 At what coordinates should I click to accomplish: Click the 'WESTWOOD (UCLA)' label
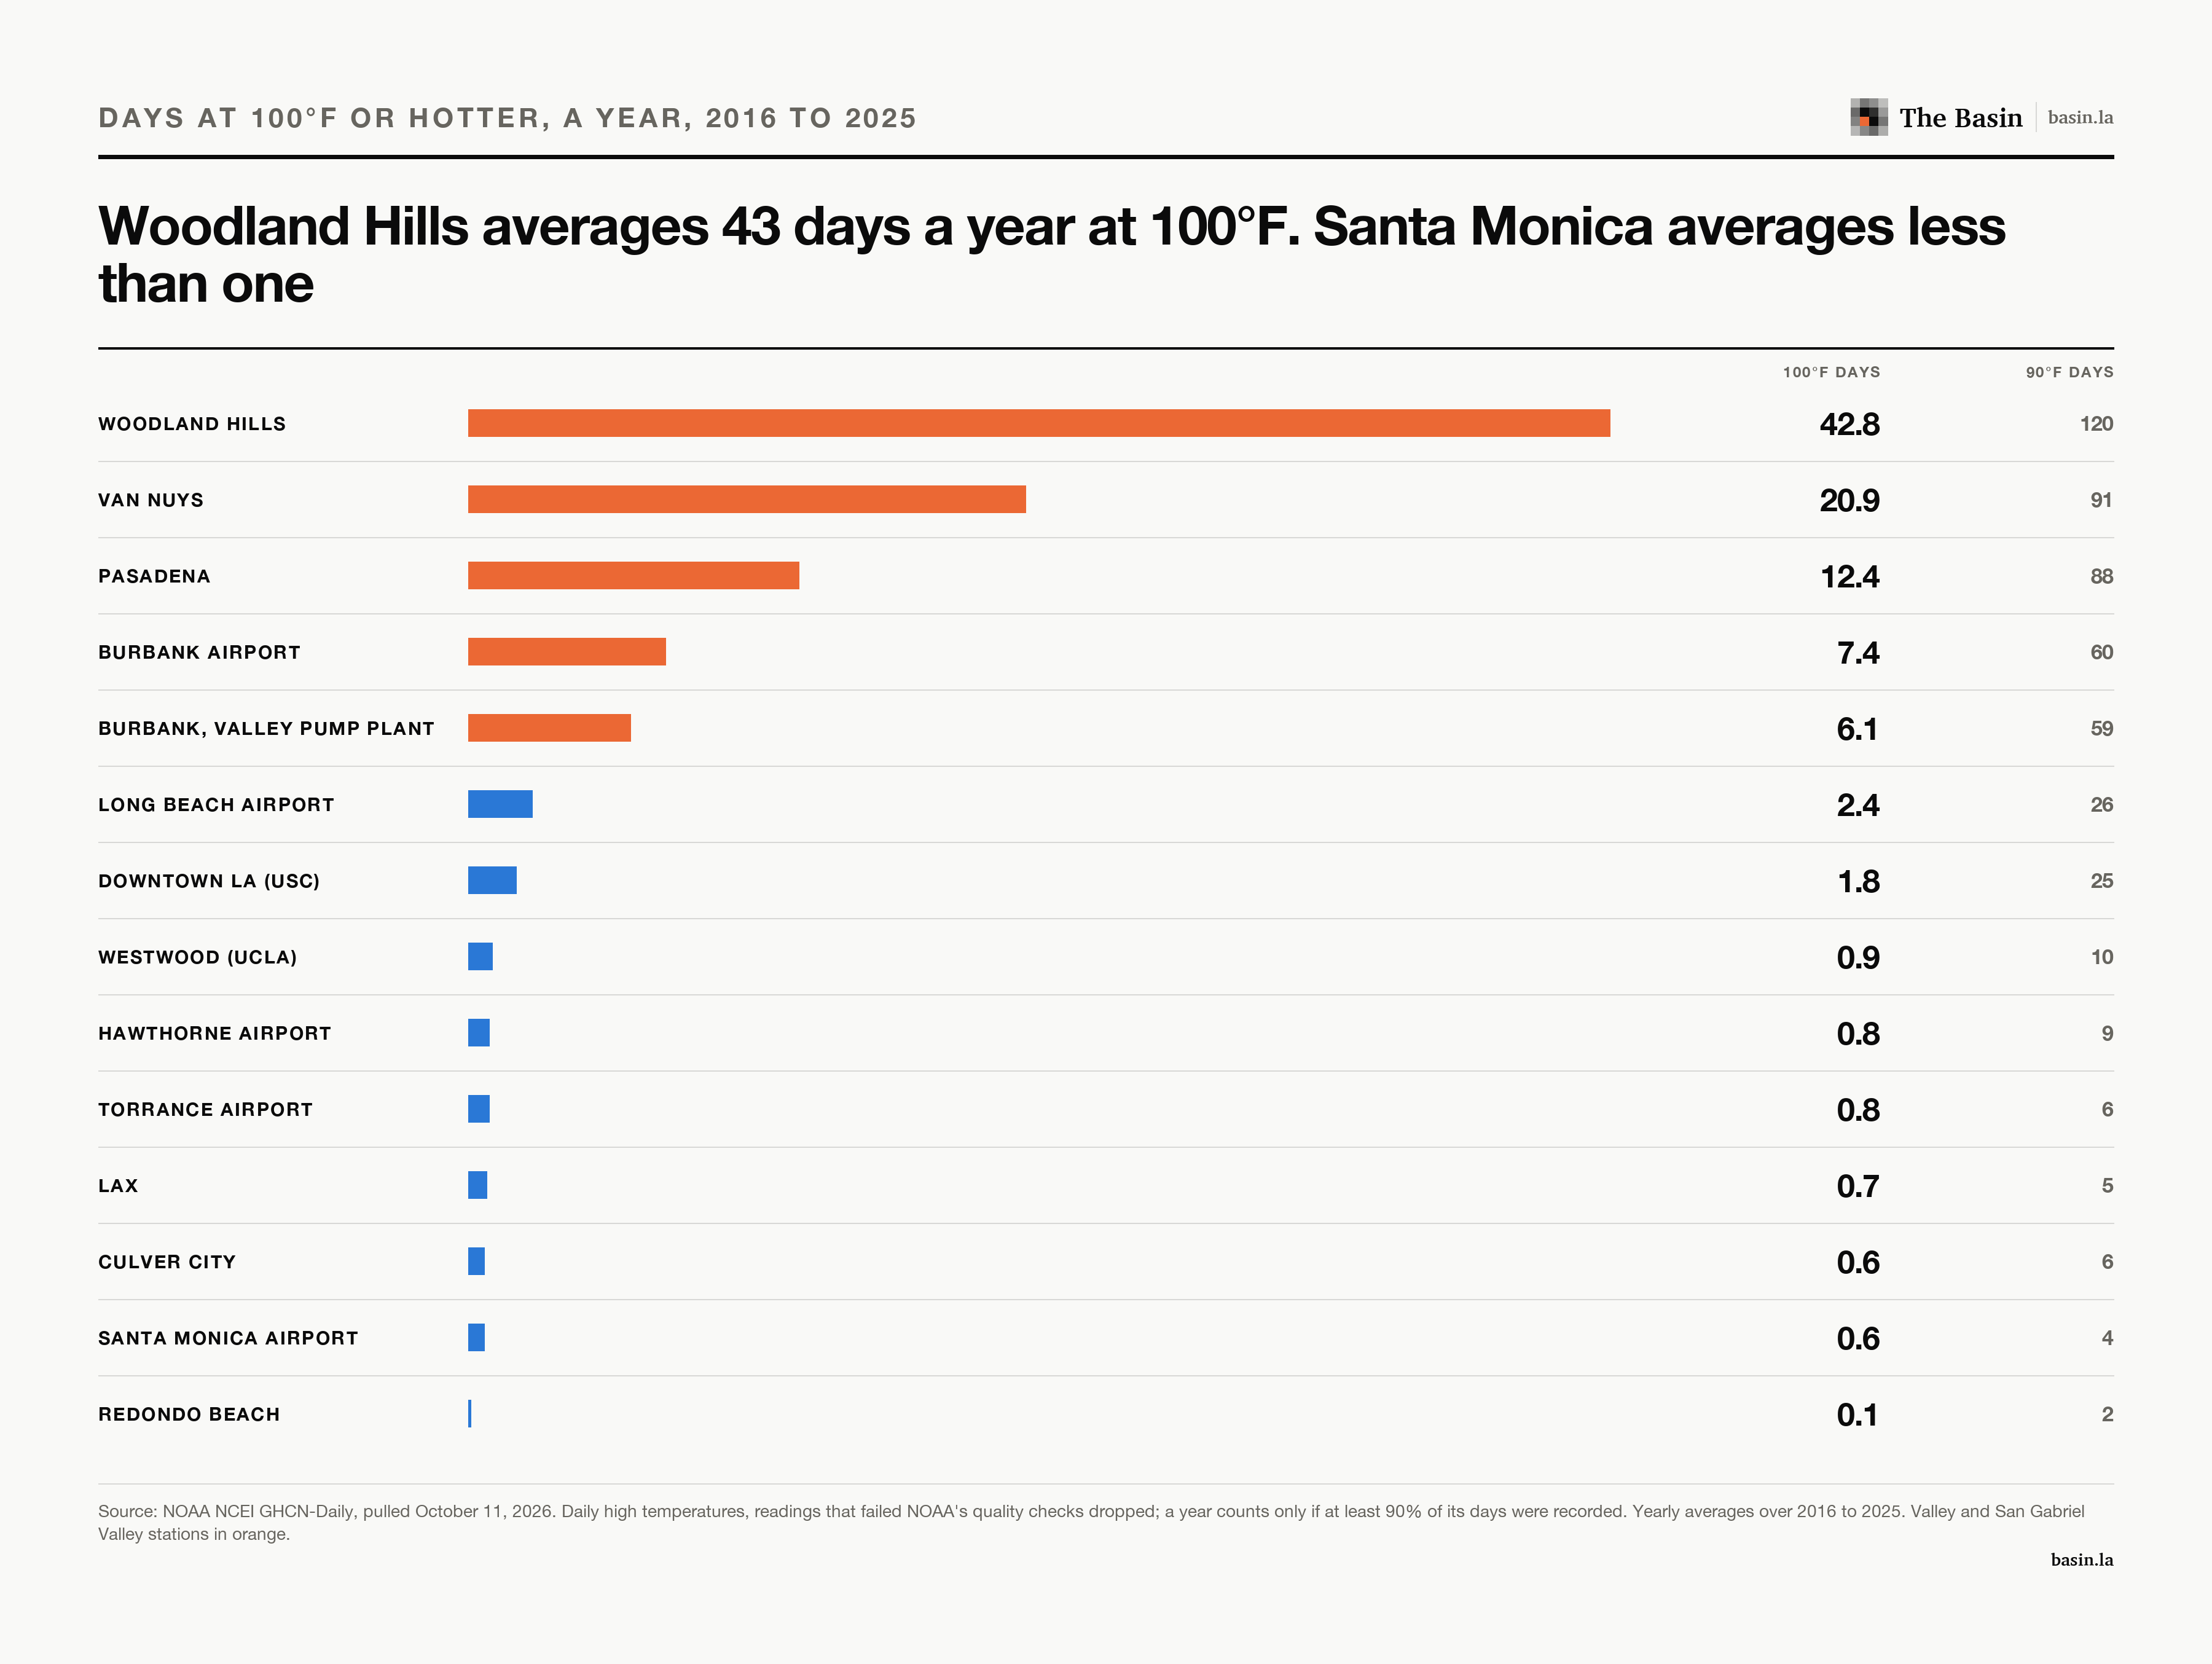(x=198, y=957)
